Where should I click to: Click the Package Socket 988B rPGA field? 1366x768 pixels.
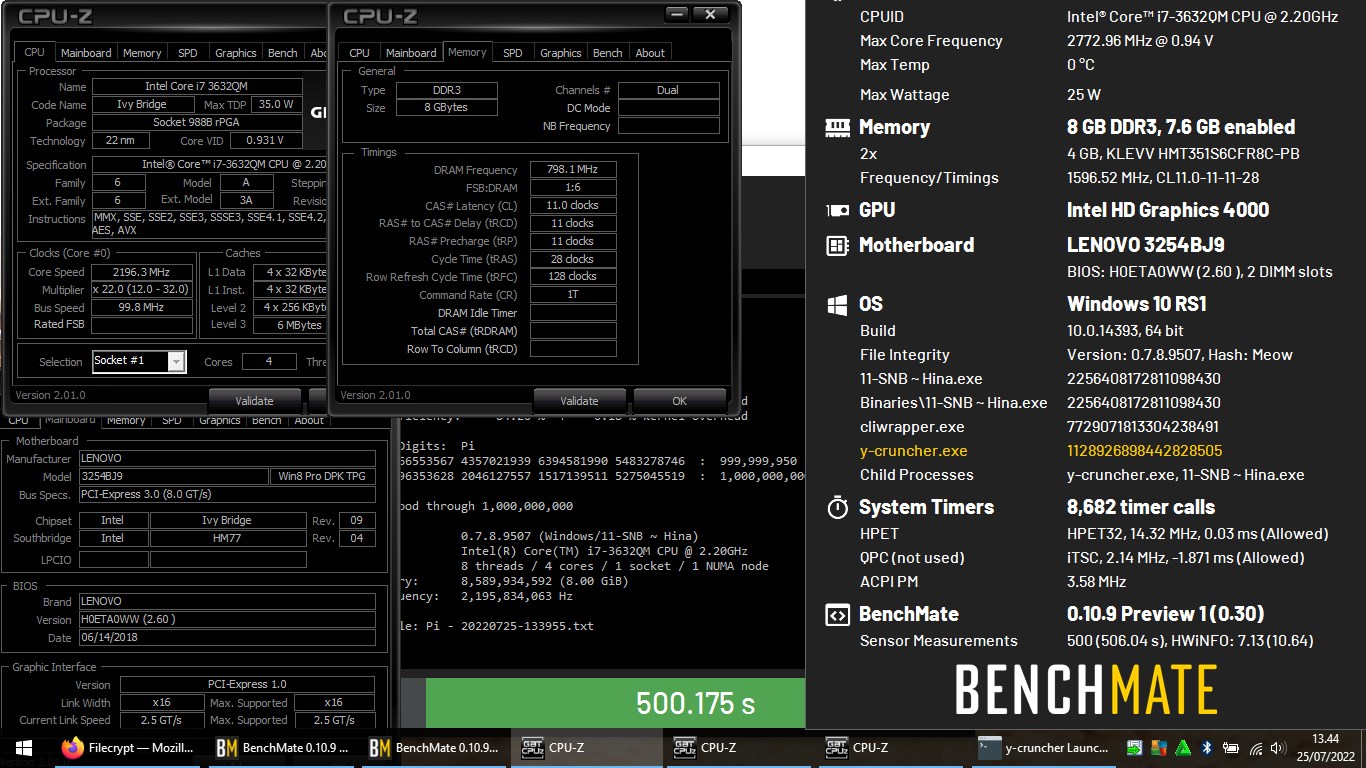pyautogui.click(x=197, y=123)
